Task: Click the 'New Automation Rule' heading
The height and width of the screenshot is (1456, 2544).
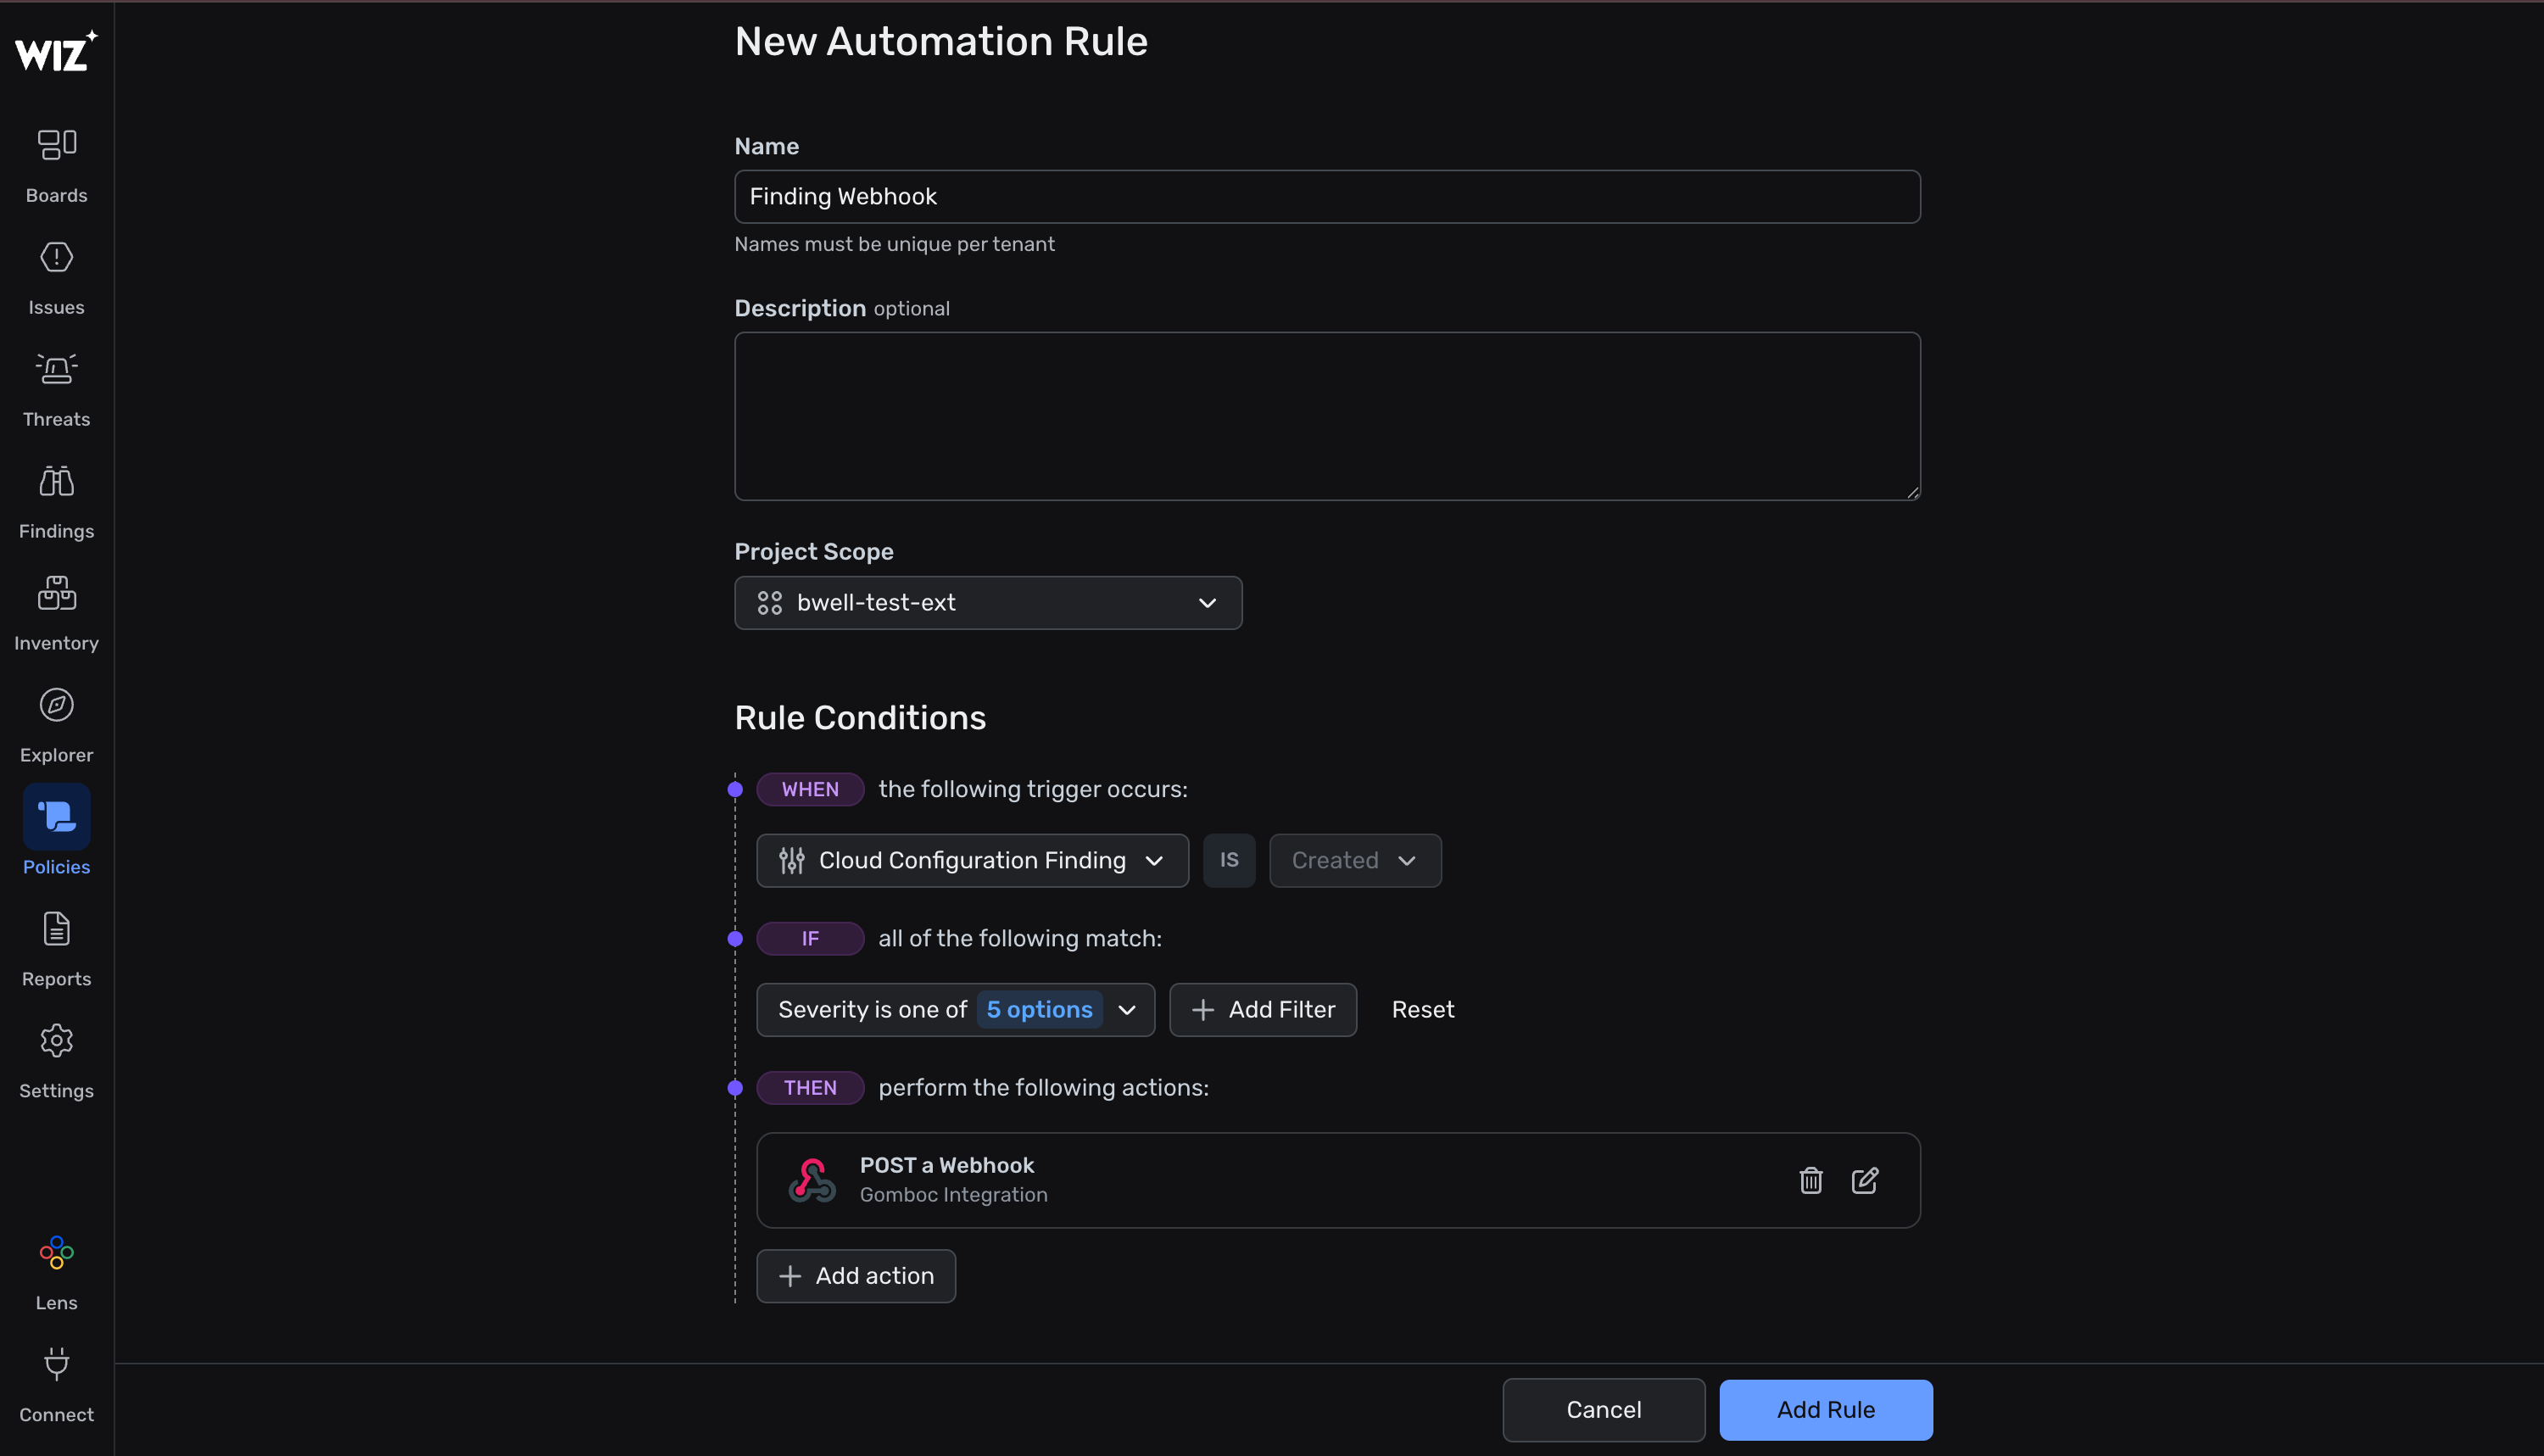Action: [941, 42]
